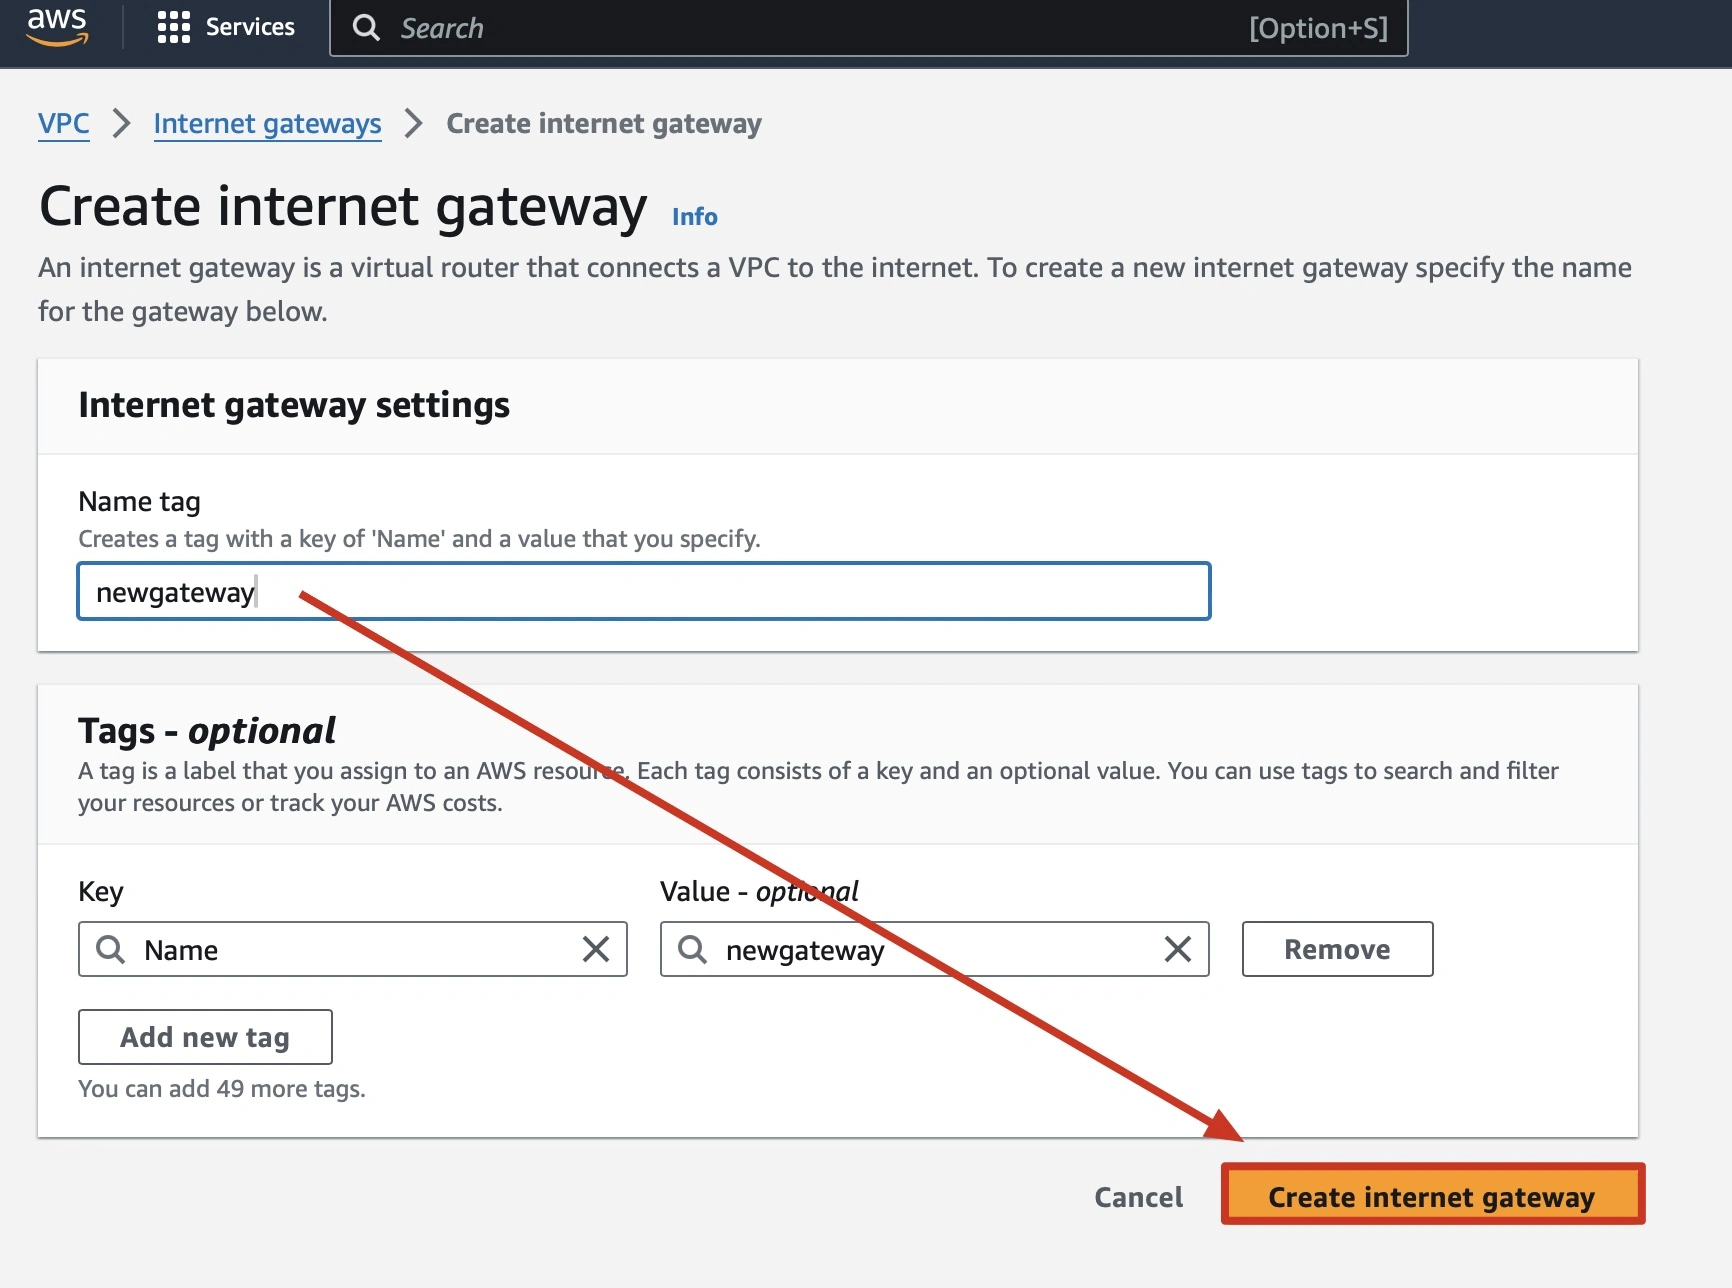Focus the tag Key combo box
The height and width of the screenshot is (1288, 1732).
click(350, 949)
